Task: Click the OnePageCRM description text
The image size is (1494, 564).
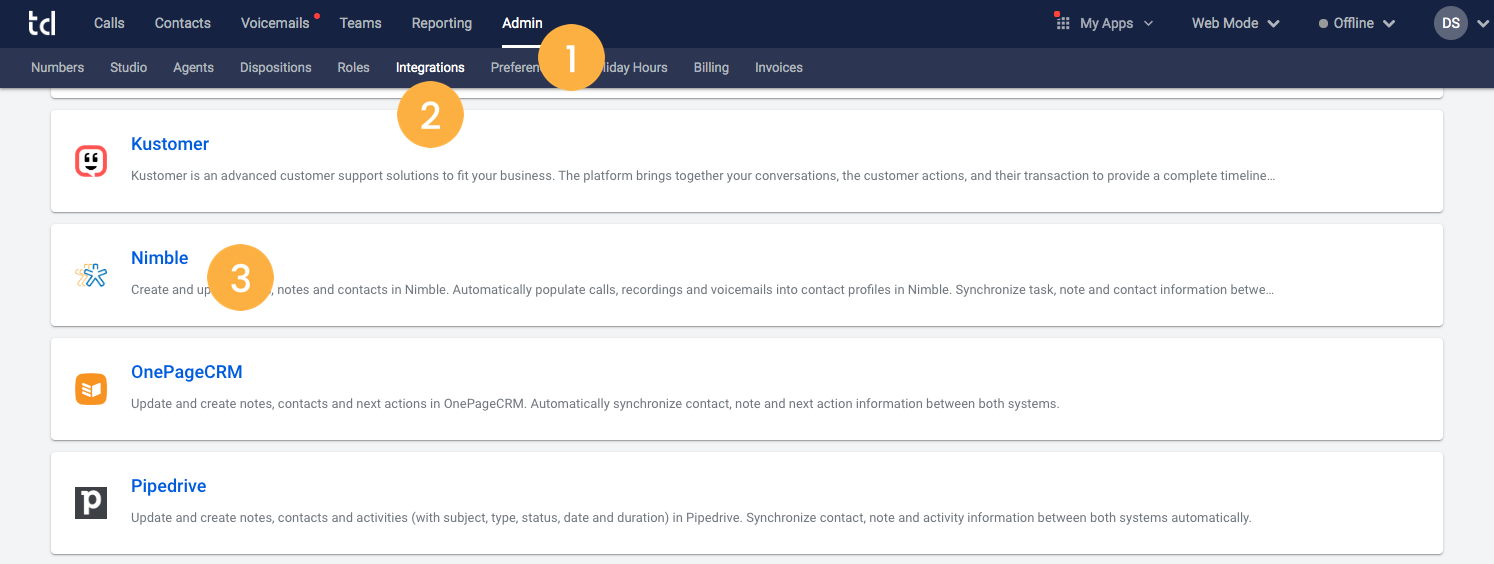Action: pyautogui.click(x=595, y=404)
